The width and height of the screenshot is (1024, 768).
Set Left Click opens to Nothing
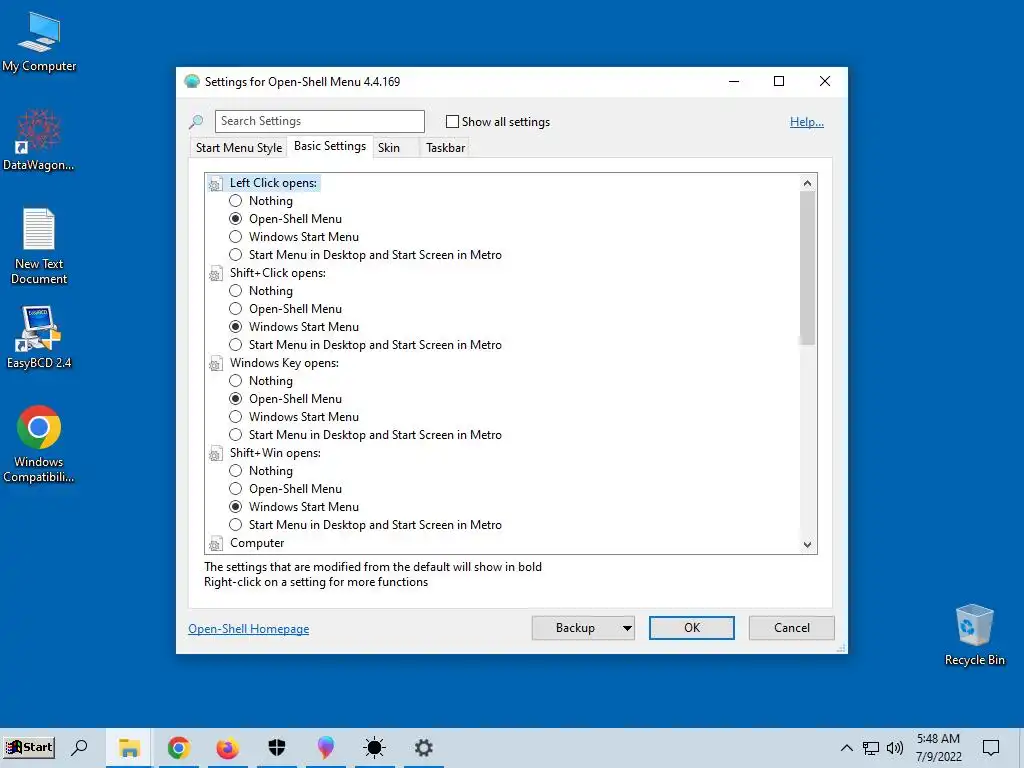(236, 200)
